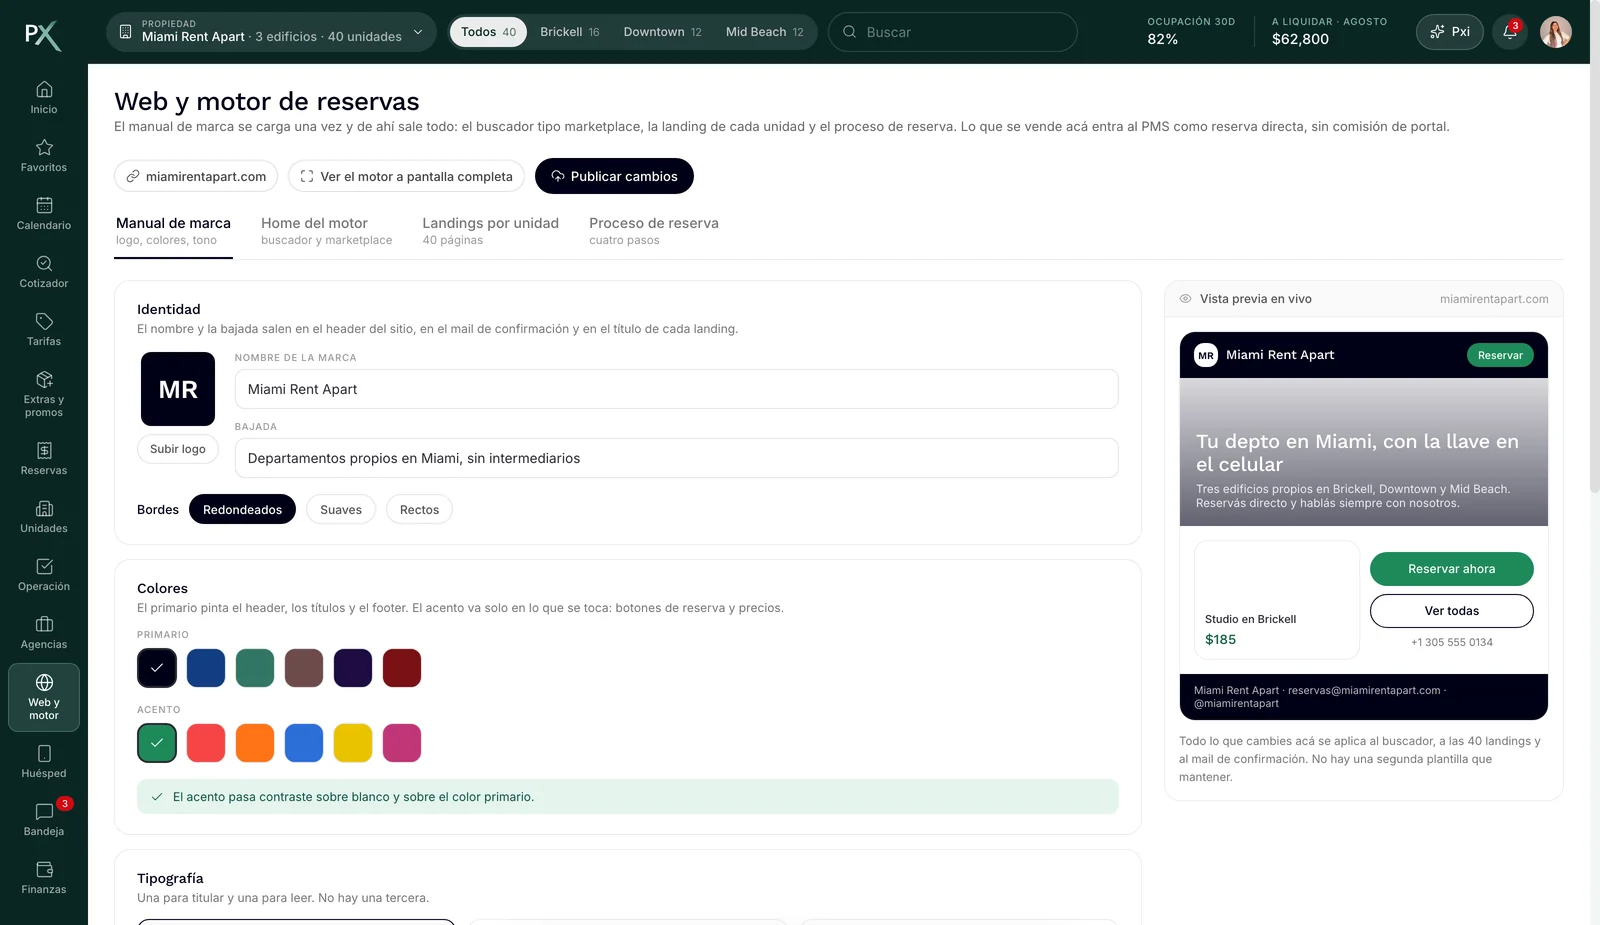Switch to Landings por unidad tab

[490, 231]
